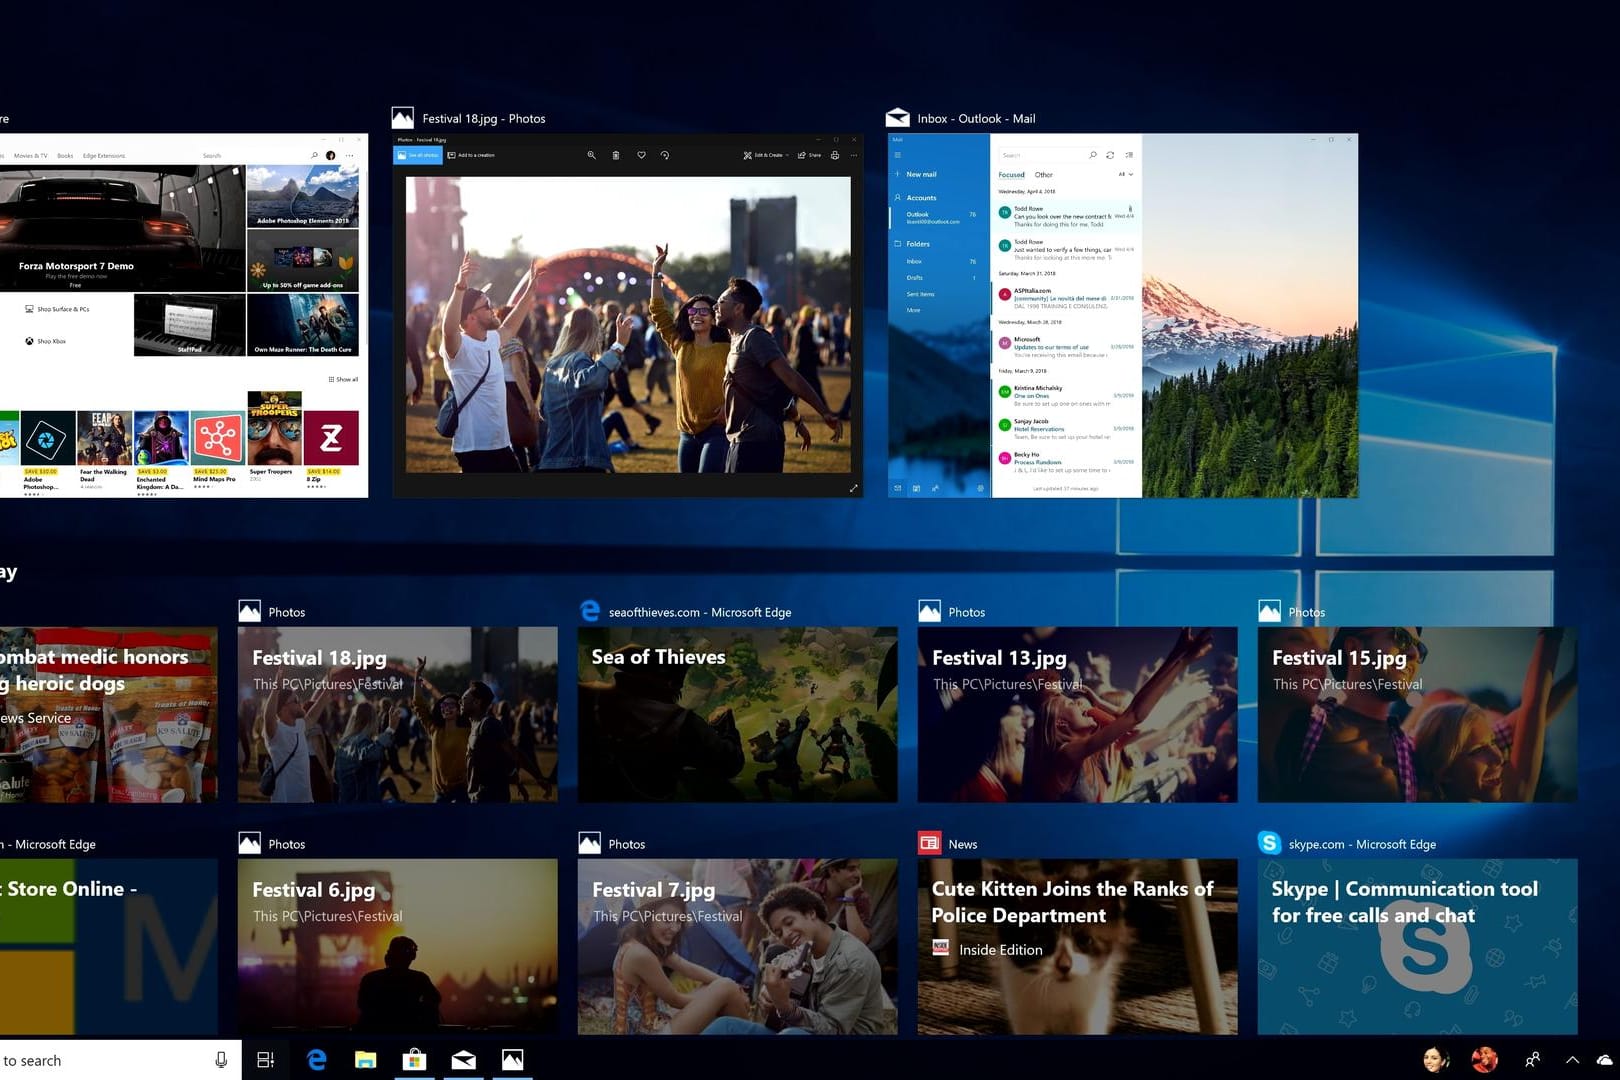The height and width of the screenshot is (1080, 1620).
Task: Open the Photos app taskbar icon
Action: point(512,1060)
